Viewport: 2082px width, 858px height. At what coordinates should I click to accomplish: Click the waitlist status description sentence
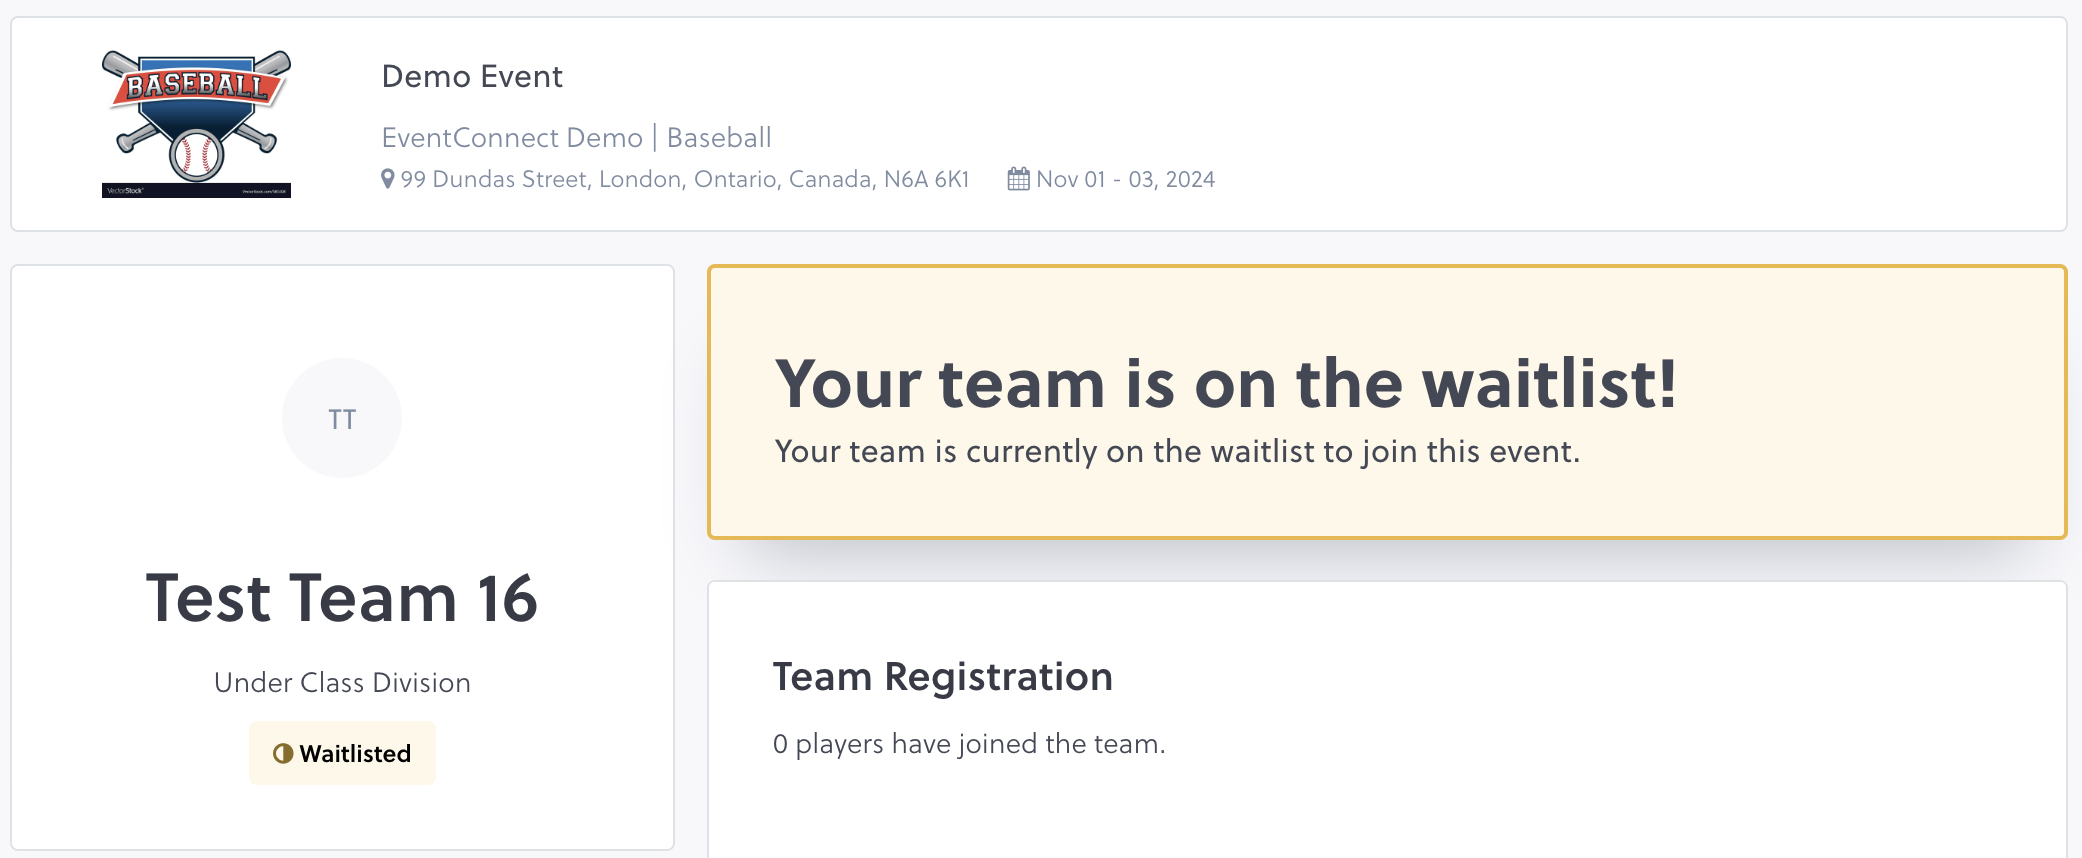click(x=1177, y=452)
